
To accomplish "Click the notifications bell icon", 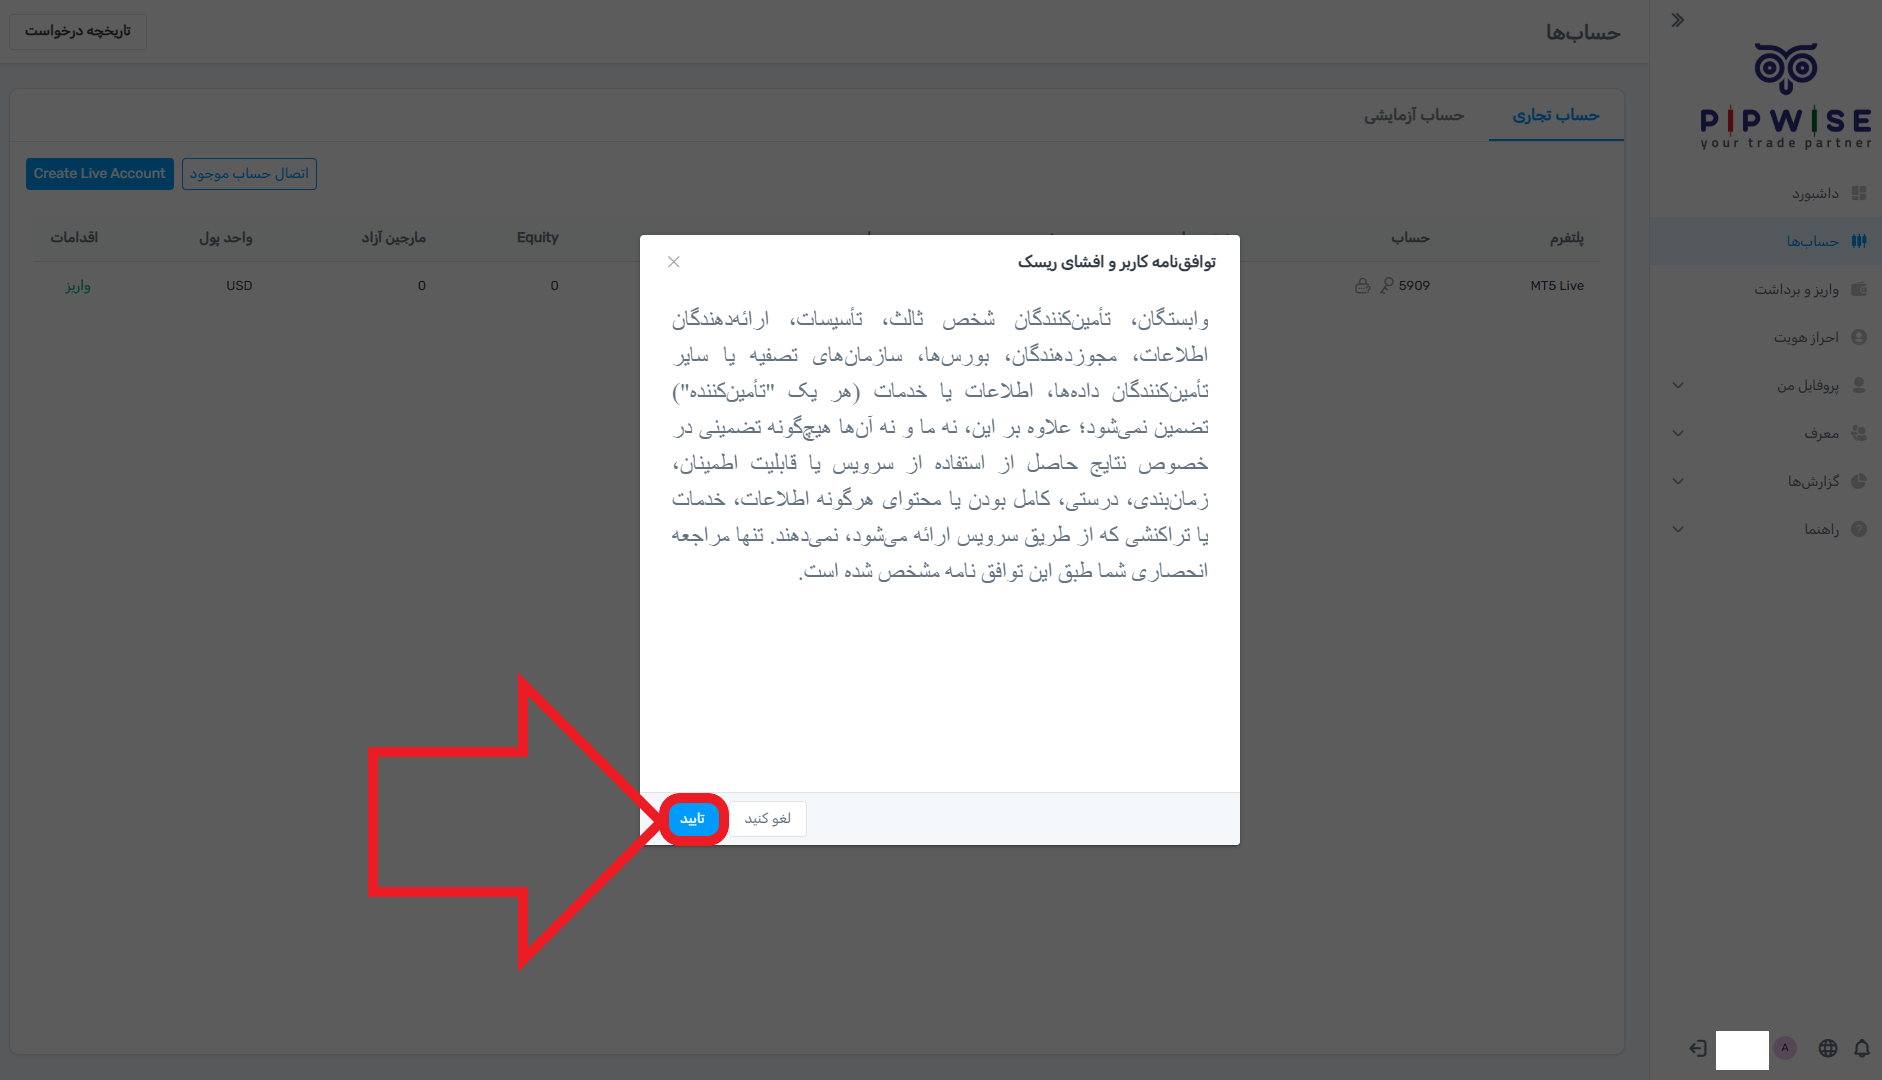I will click(x=1861, y=1048).
